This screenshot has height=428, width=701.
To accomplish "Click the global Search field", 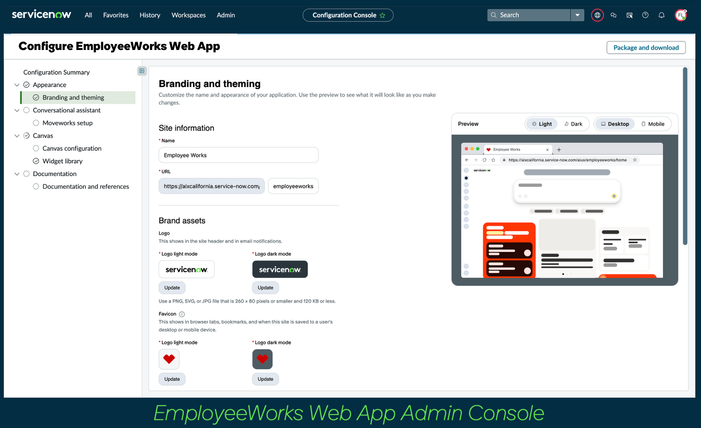I will pyautogui.click(x=529, y=15).
